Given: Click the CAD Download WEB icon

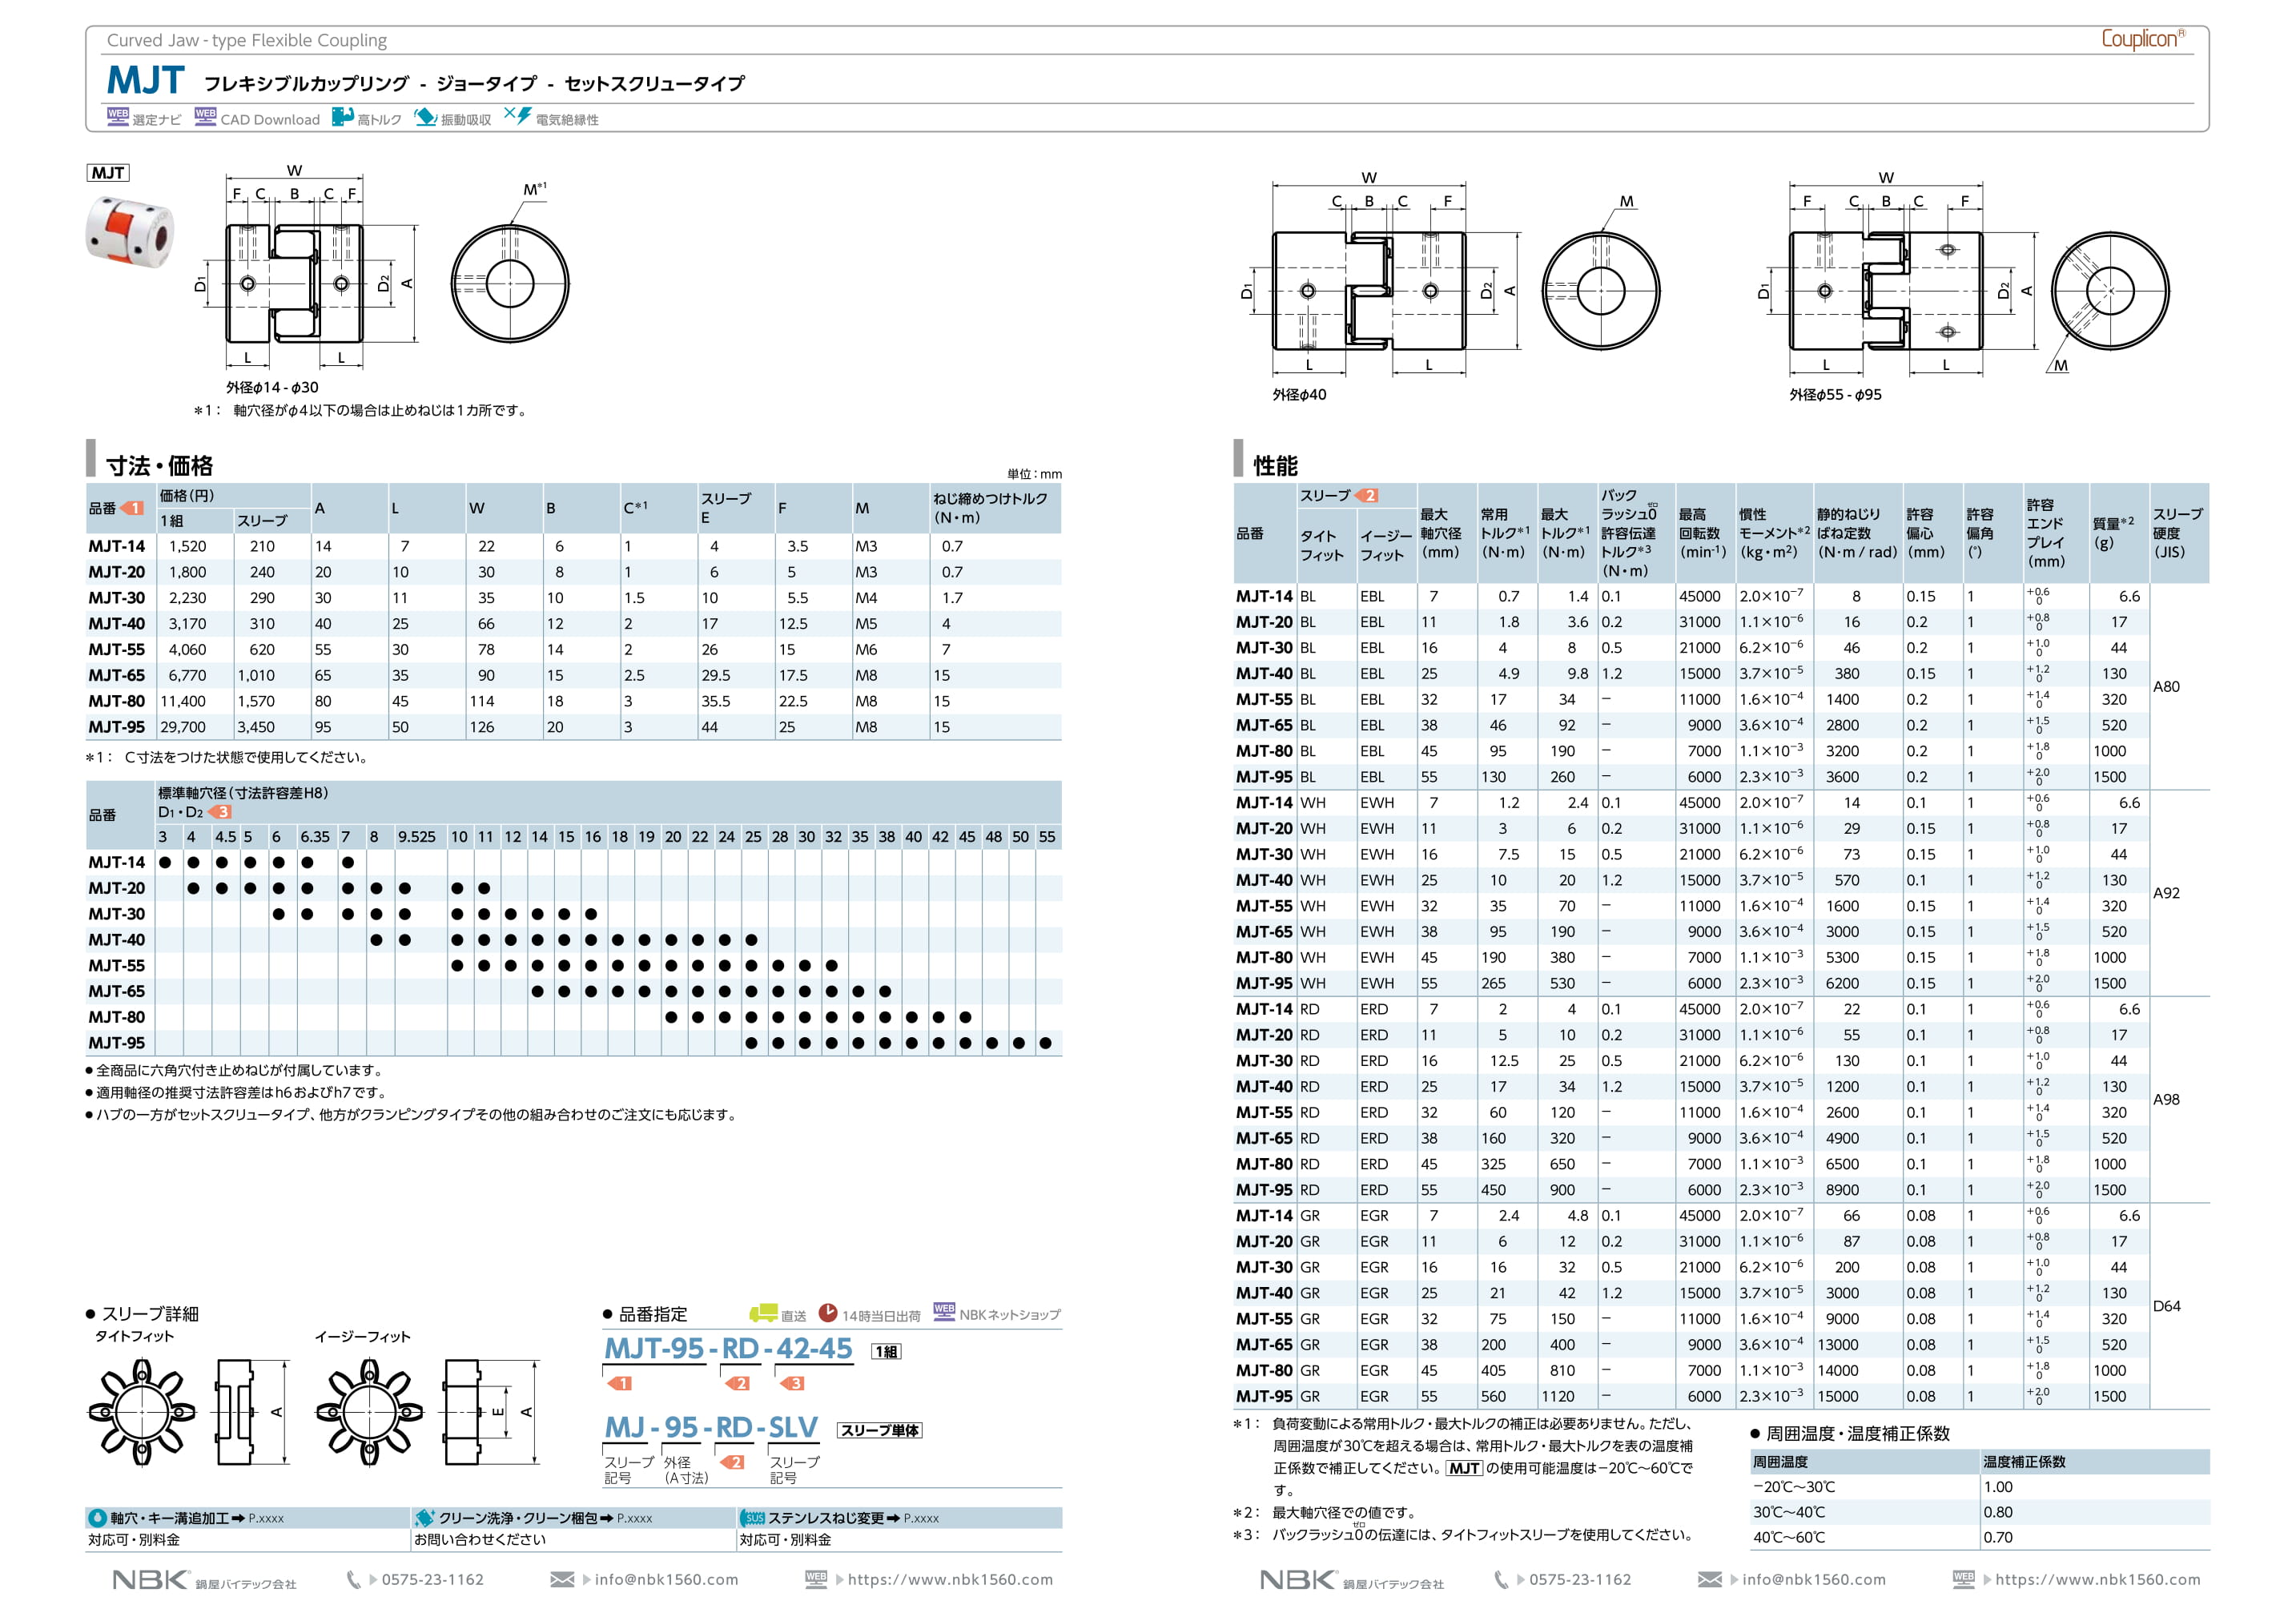Looking at the screenshot, I should pos(205,116).
